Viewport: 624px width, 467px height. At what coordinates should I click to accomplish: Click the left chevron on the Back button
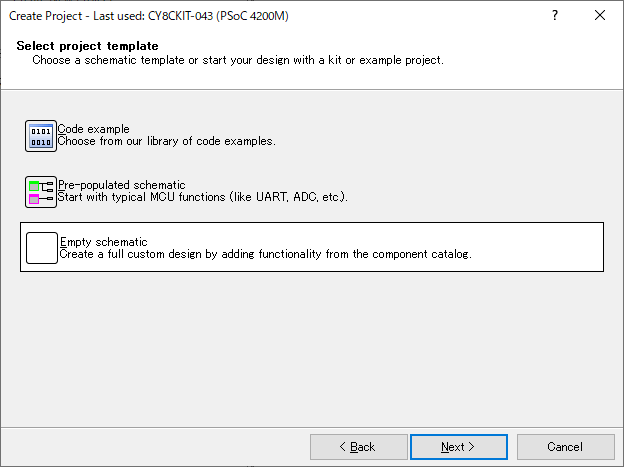click(343, 447)
